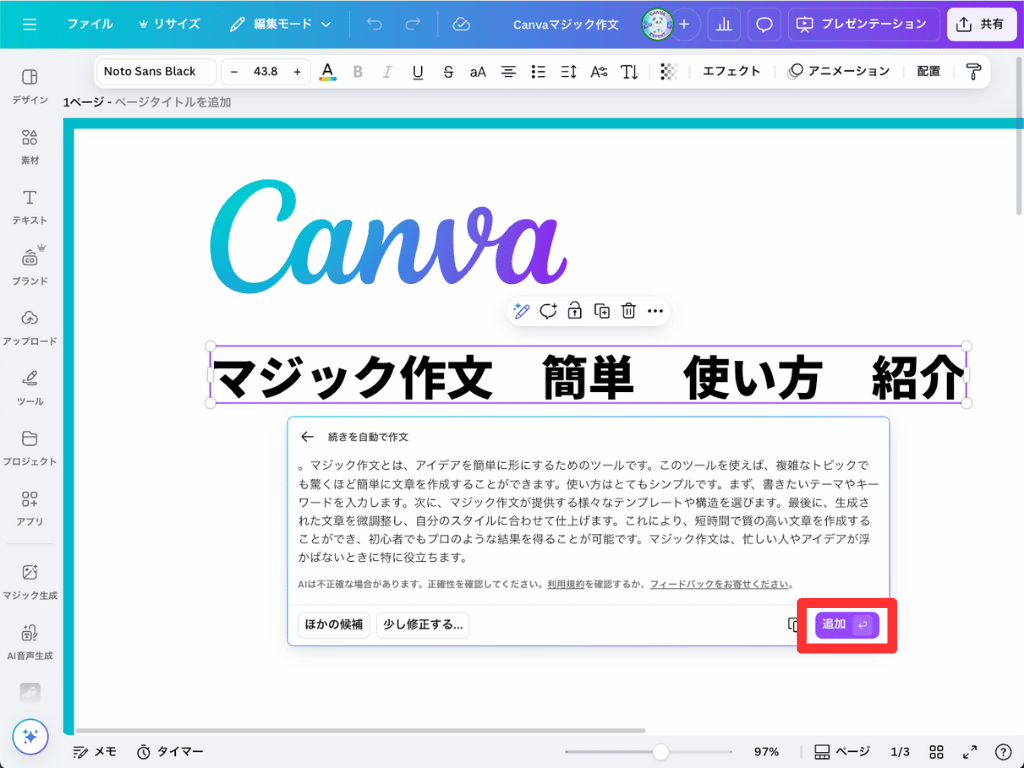Redo the last action
Screen dimensions: 1024x768
click(413, 24)
